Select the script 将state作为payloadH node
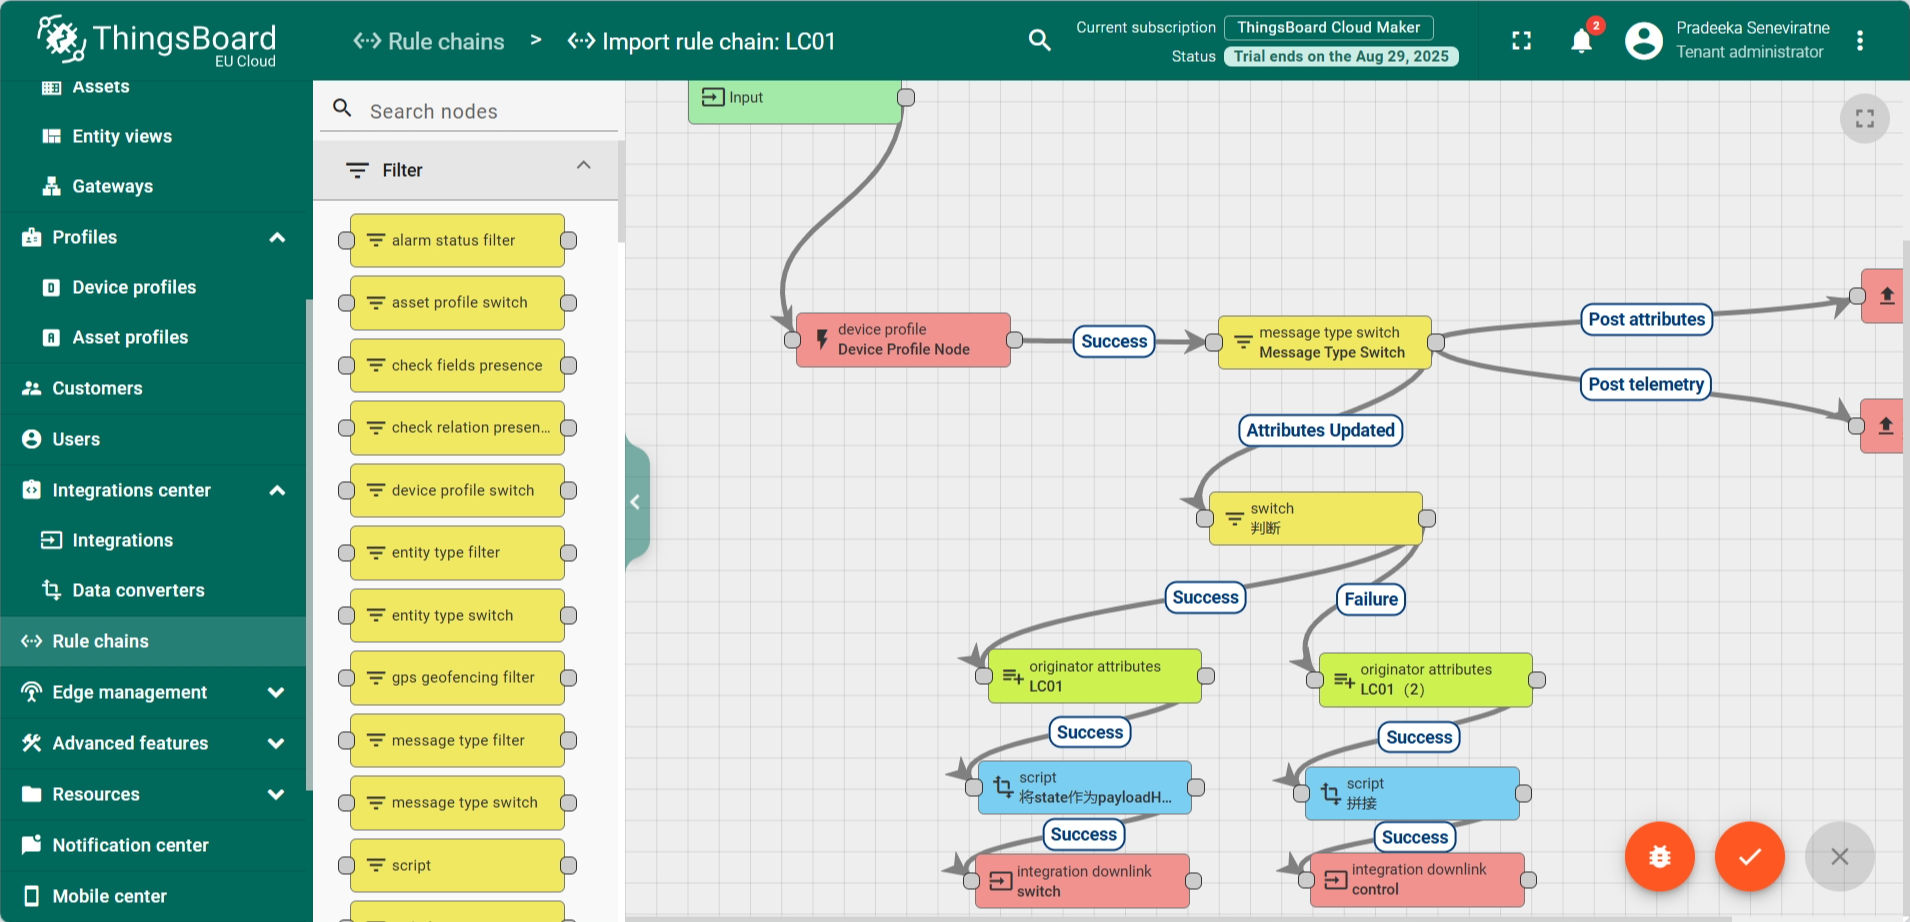1910x922 pixels. point(1085,788)
